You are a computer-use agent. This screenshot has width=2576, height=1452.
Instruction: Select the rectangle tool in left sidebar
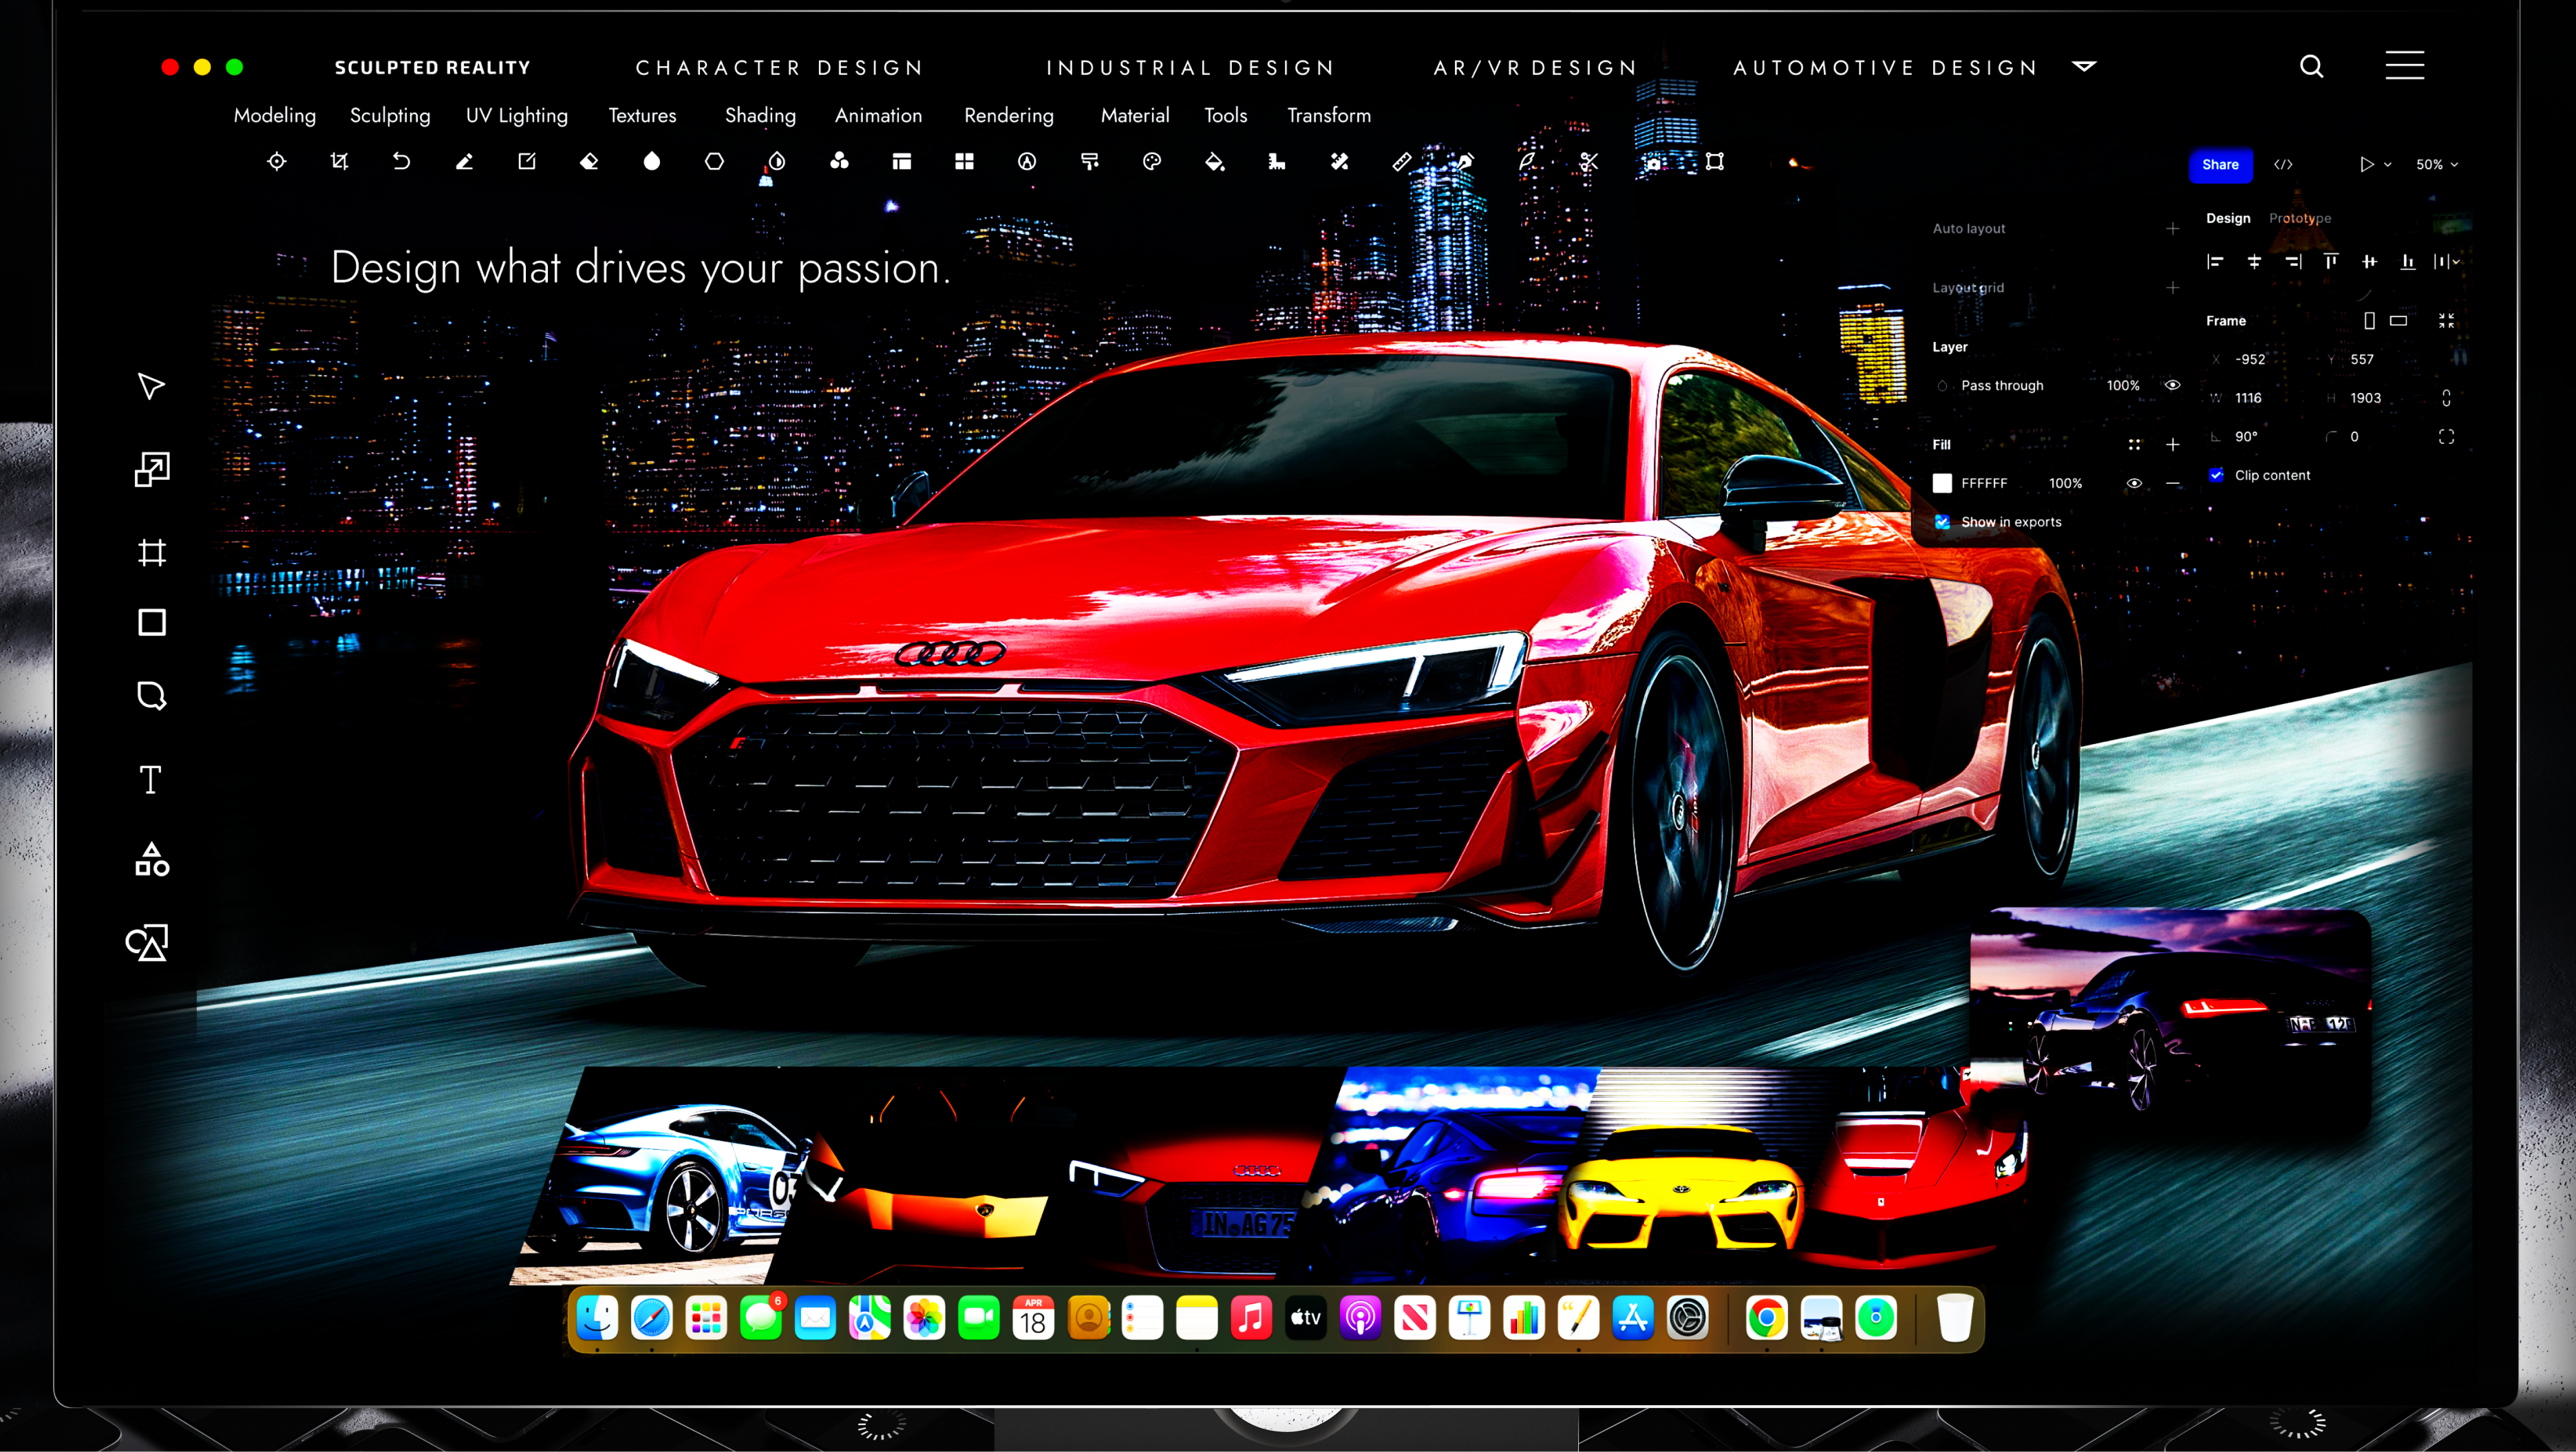[152, 622]
